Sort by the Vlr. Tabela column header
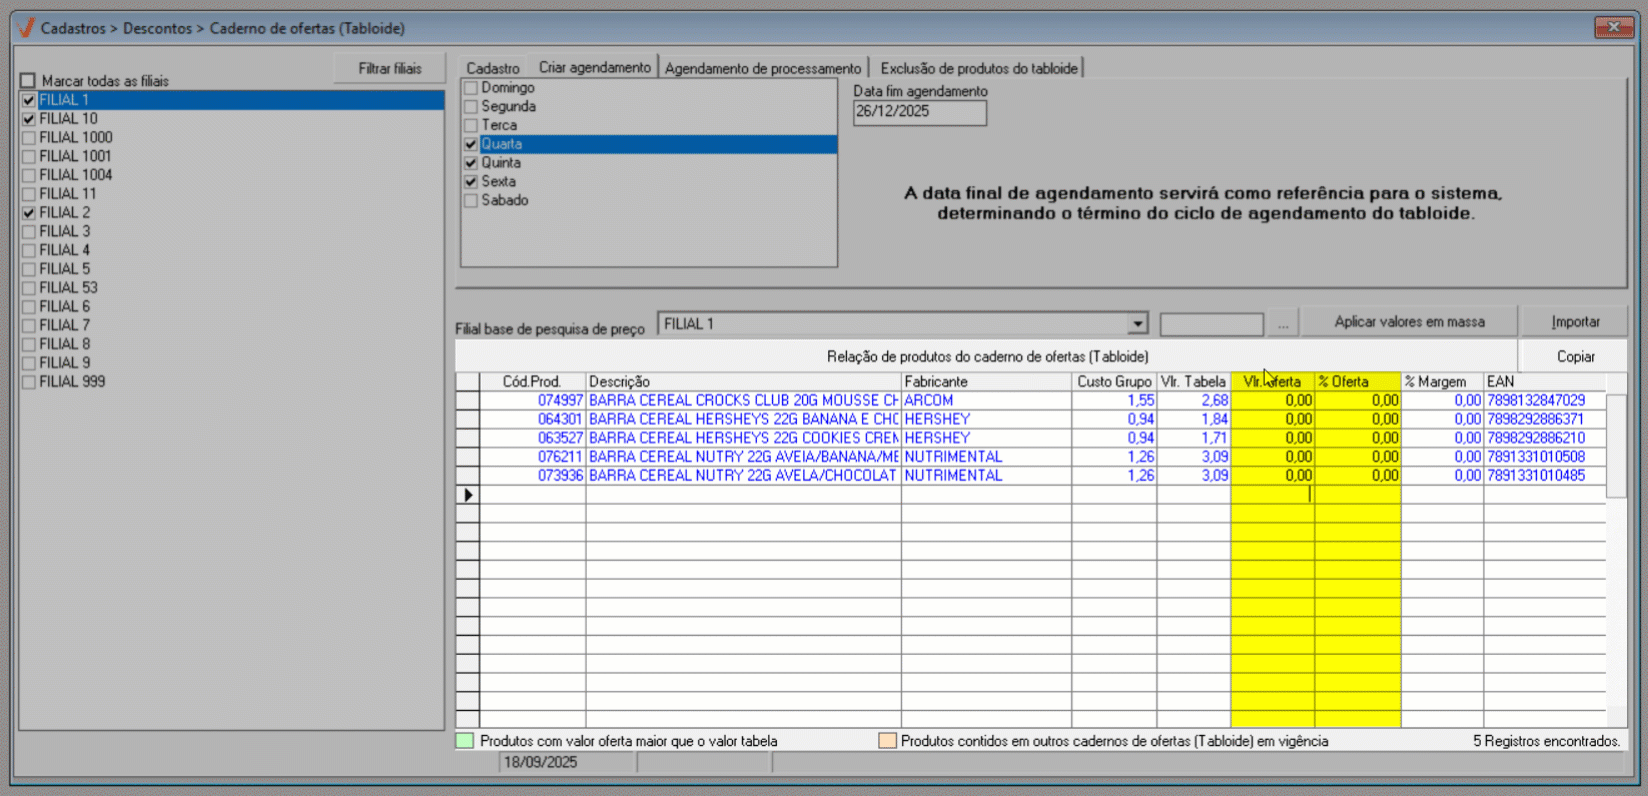This screenshot has width=1648, height=796. pyautogui.click(x=1193, y=382)
